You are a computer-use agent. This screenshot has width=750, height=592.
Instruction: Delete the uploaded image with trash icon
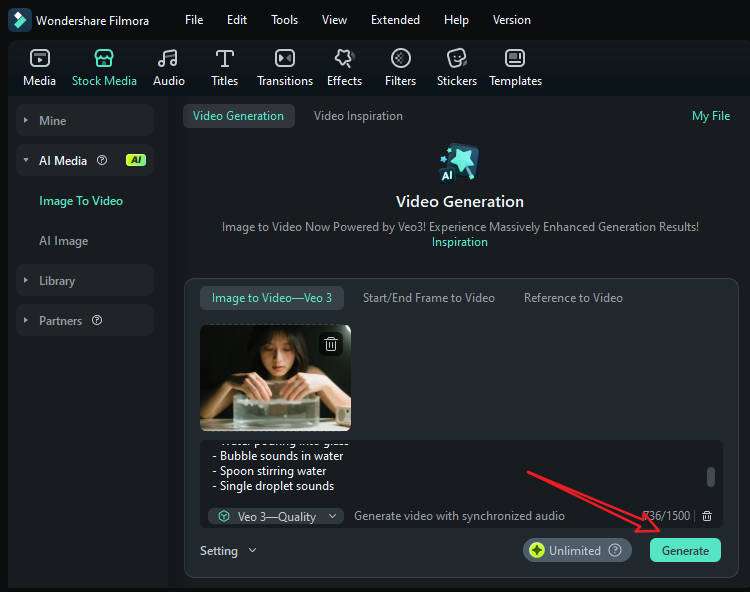331,344
